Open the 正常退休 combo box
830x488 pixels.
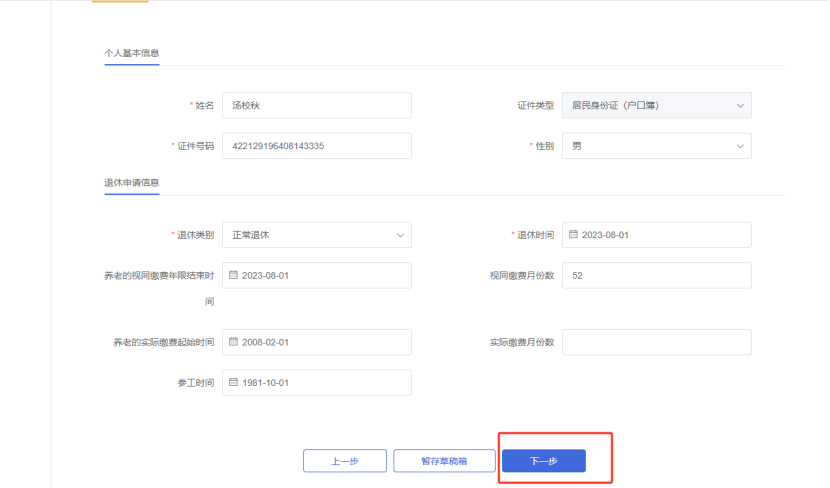pyautogui.click(x=317, y=235)
